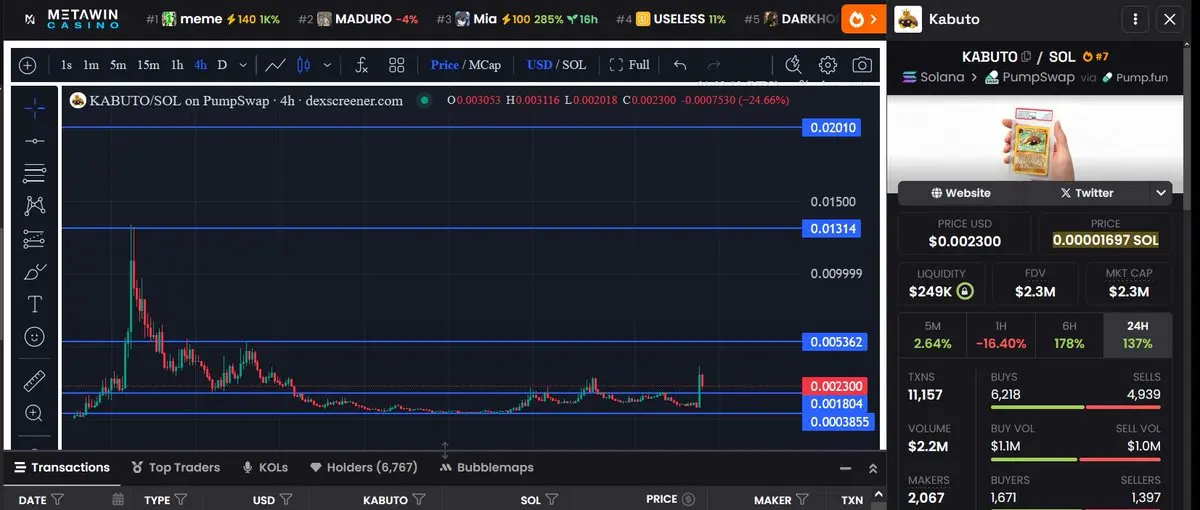Click the Kabuto token avatar in the header
The height and width of the screenshot is (510, 1200).
(x=908, y=19)
